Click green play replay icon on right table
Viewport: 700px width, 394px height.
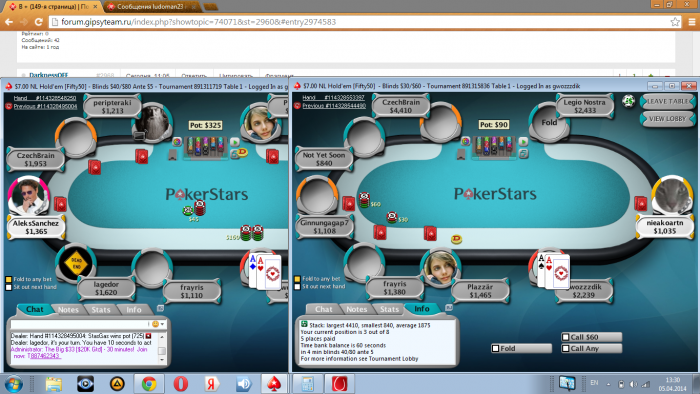[x=523, y=141]
